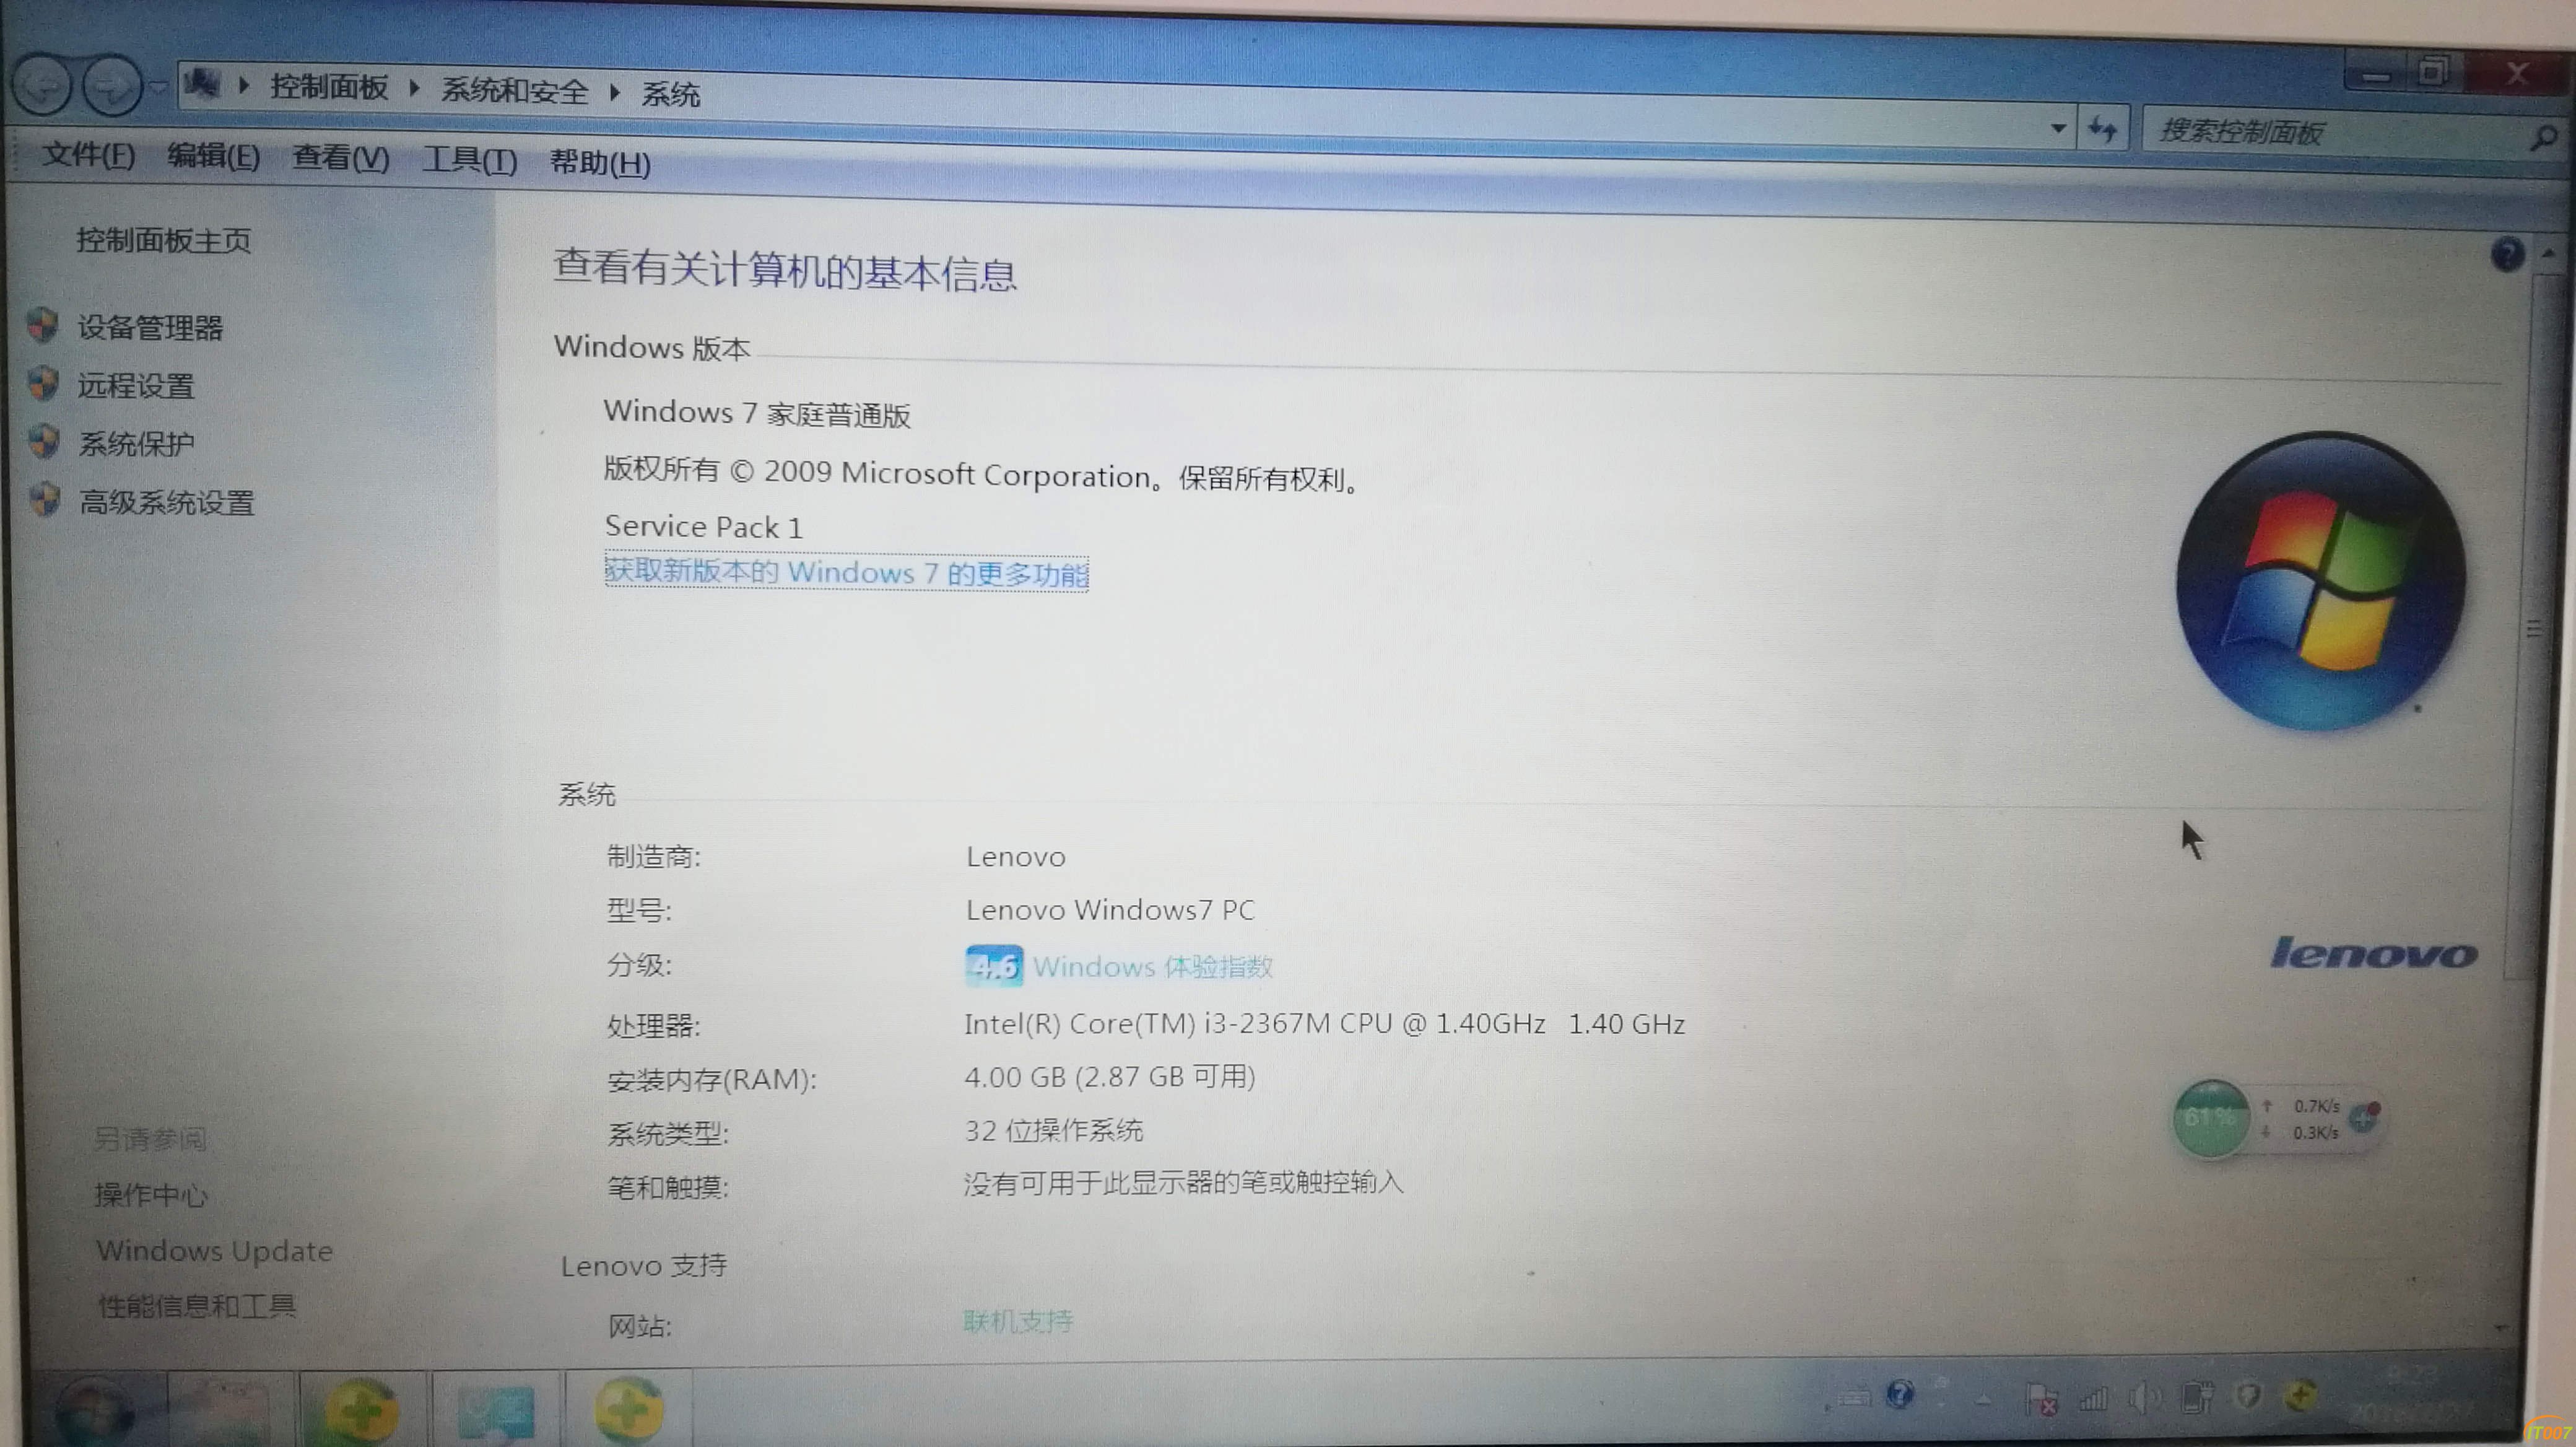
Task: Click the volume speaker tray icon
Action: [2145, 1397]
